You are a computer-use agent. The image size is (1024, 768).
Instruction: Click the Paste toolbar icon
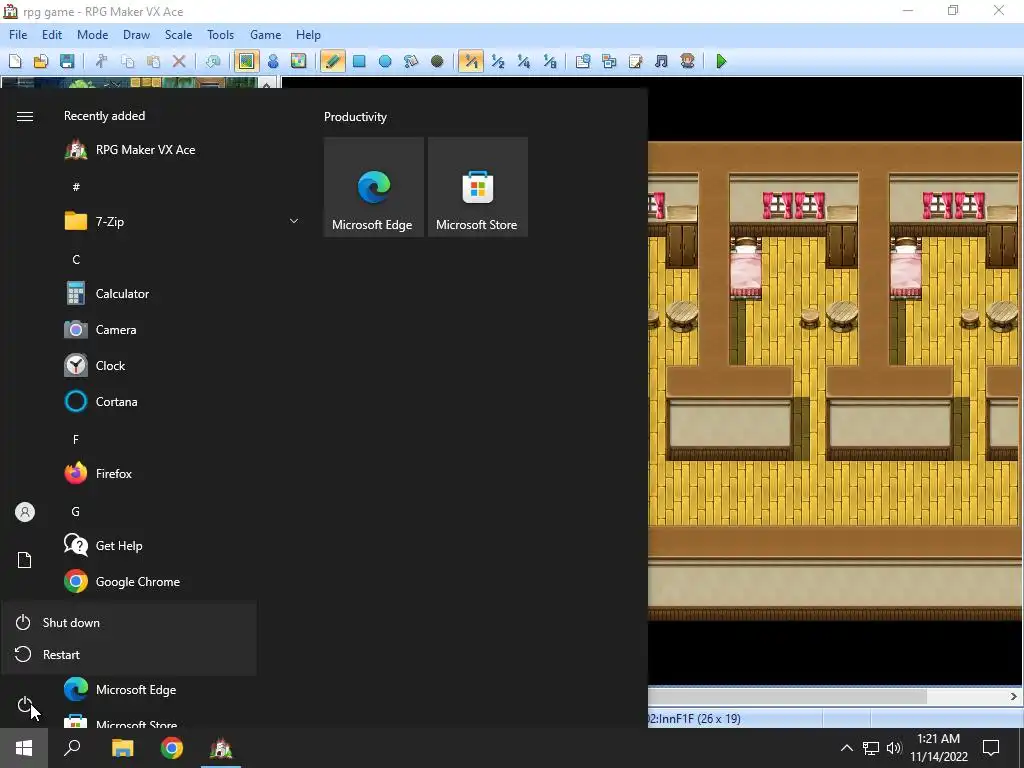pyautogui.click(x=153, y=61)
